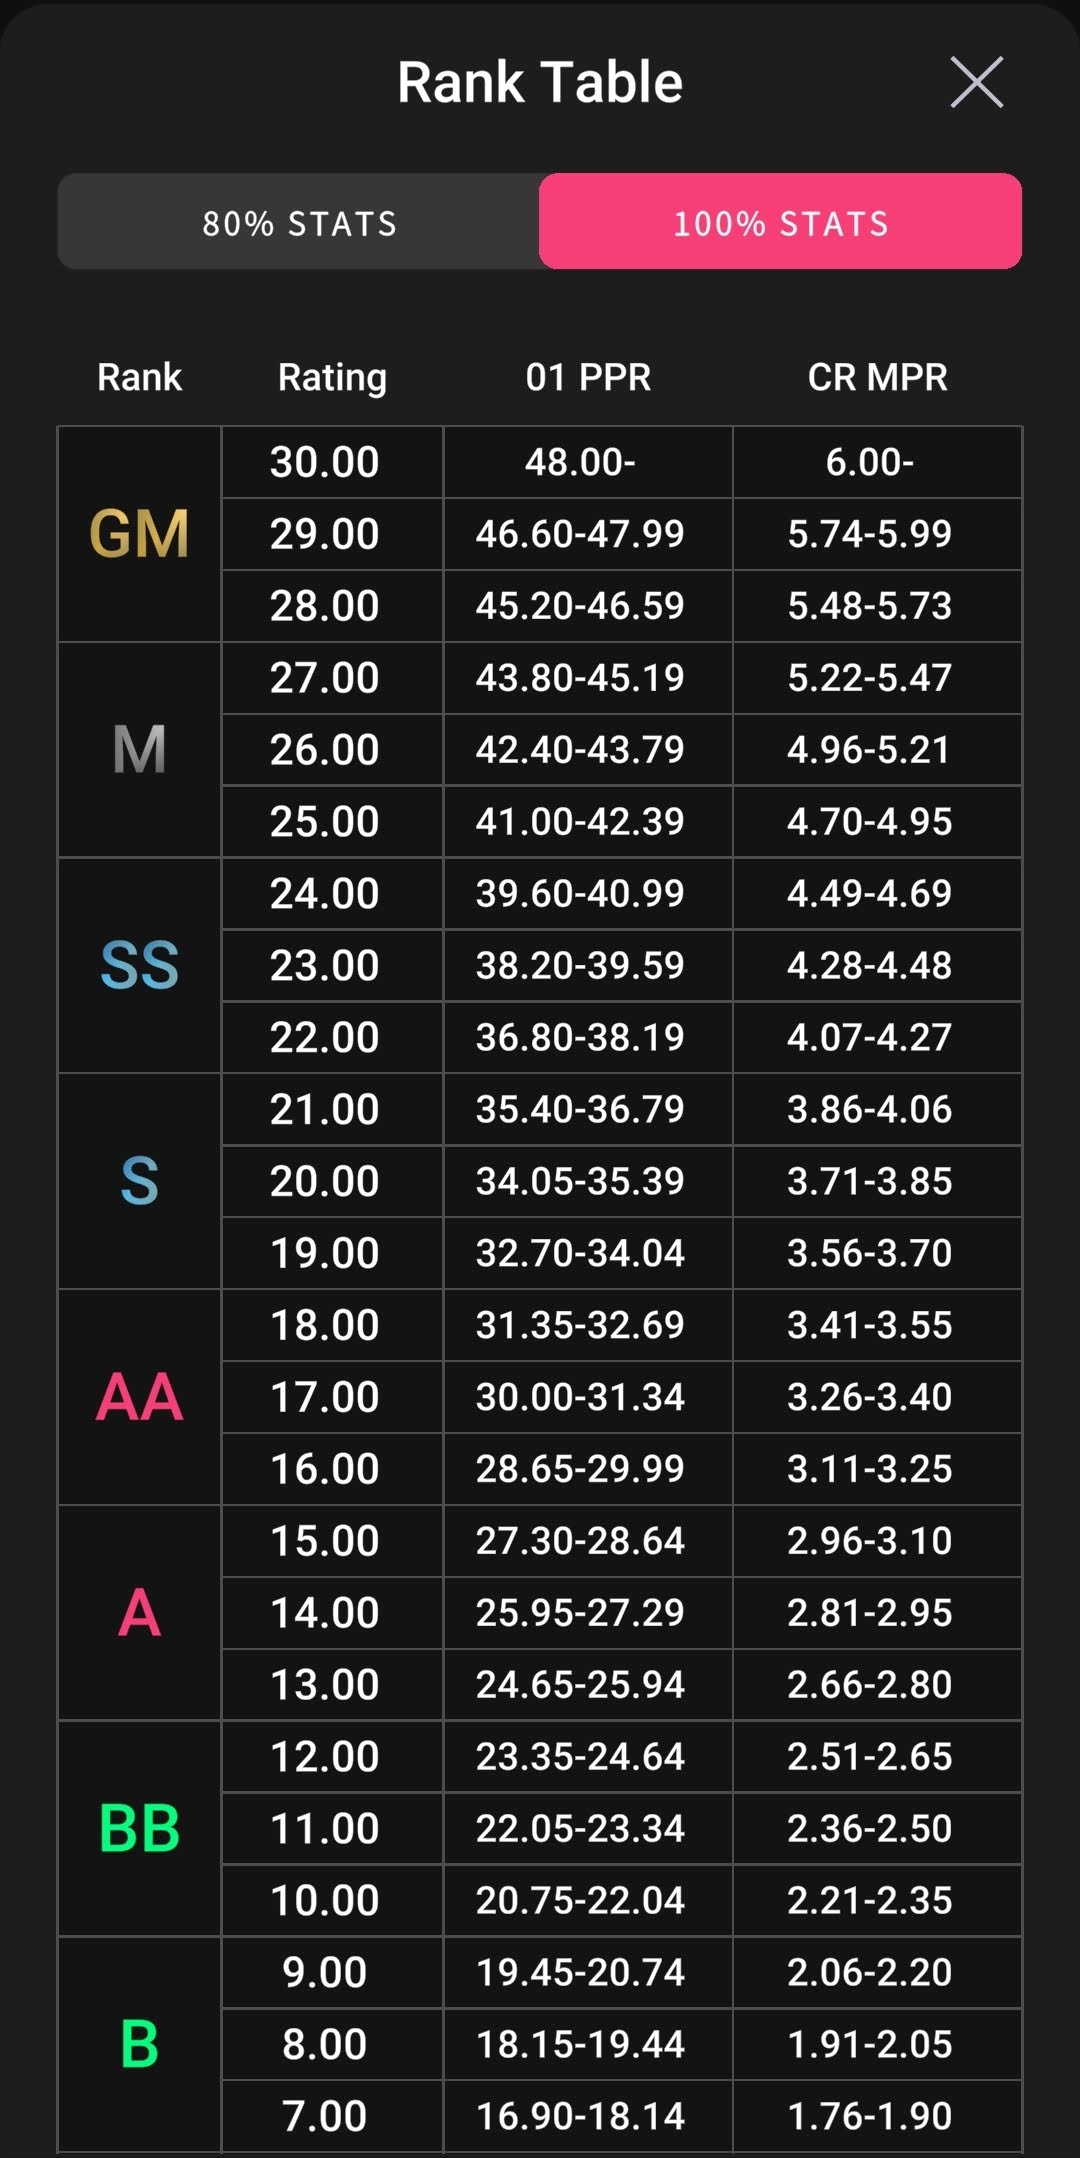Select the BB rank badge
The image size is (1080, 2158).
[139, 1829]
